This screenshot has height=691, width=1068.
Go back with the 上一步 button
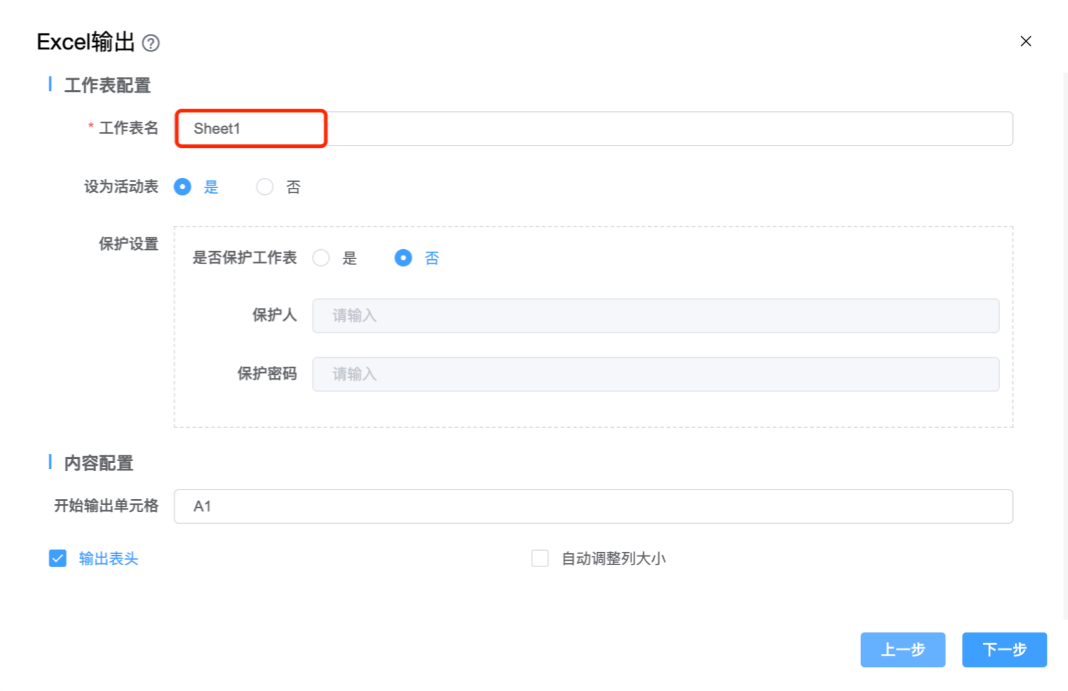point(902,650)
